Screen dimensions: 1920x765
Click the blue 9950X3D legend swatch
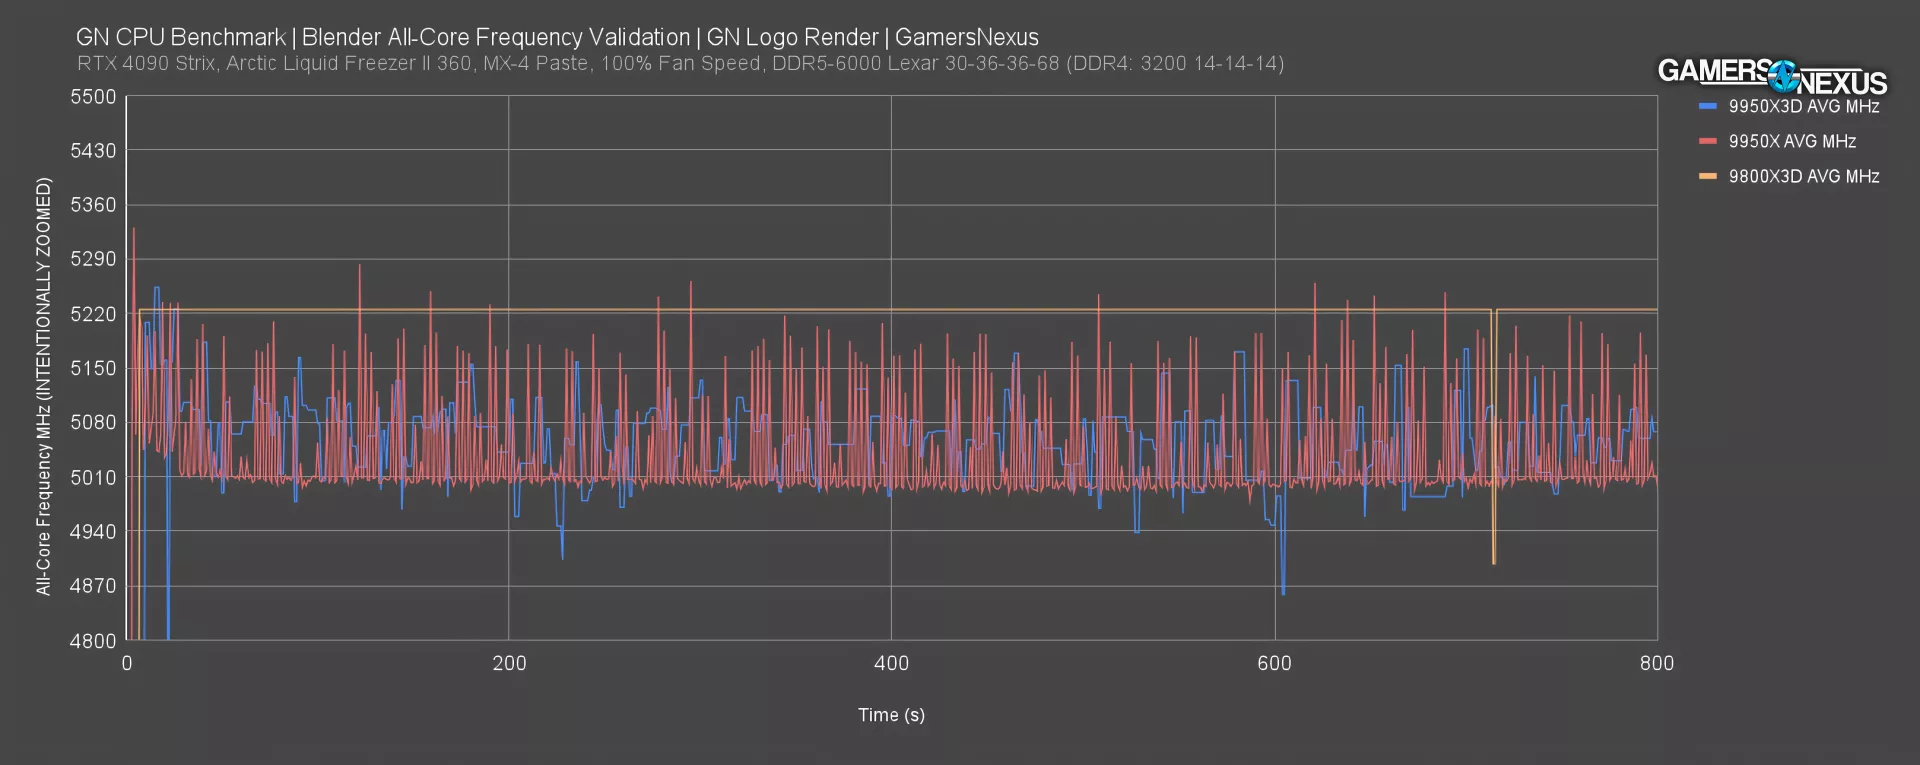click(1707, 106)
